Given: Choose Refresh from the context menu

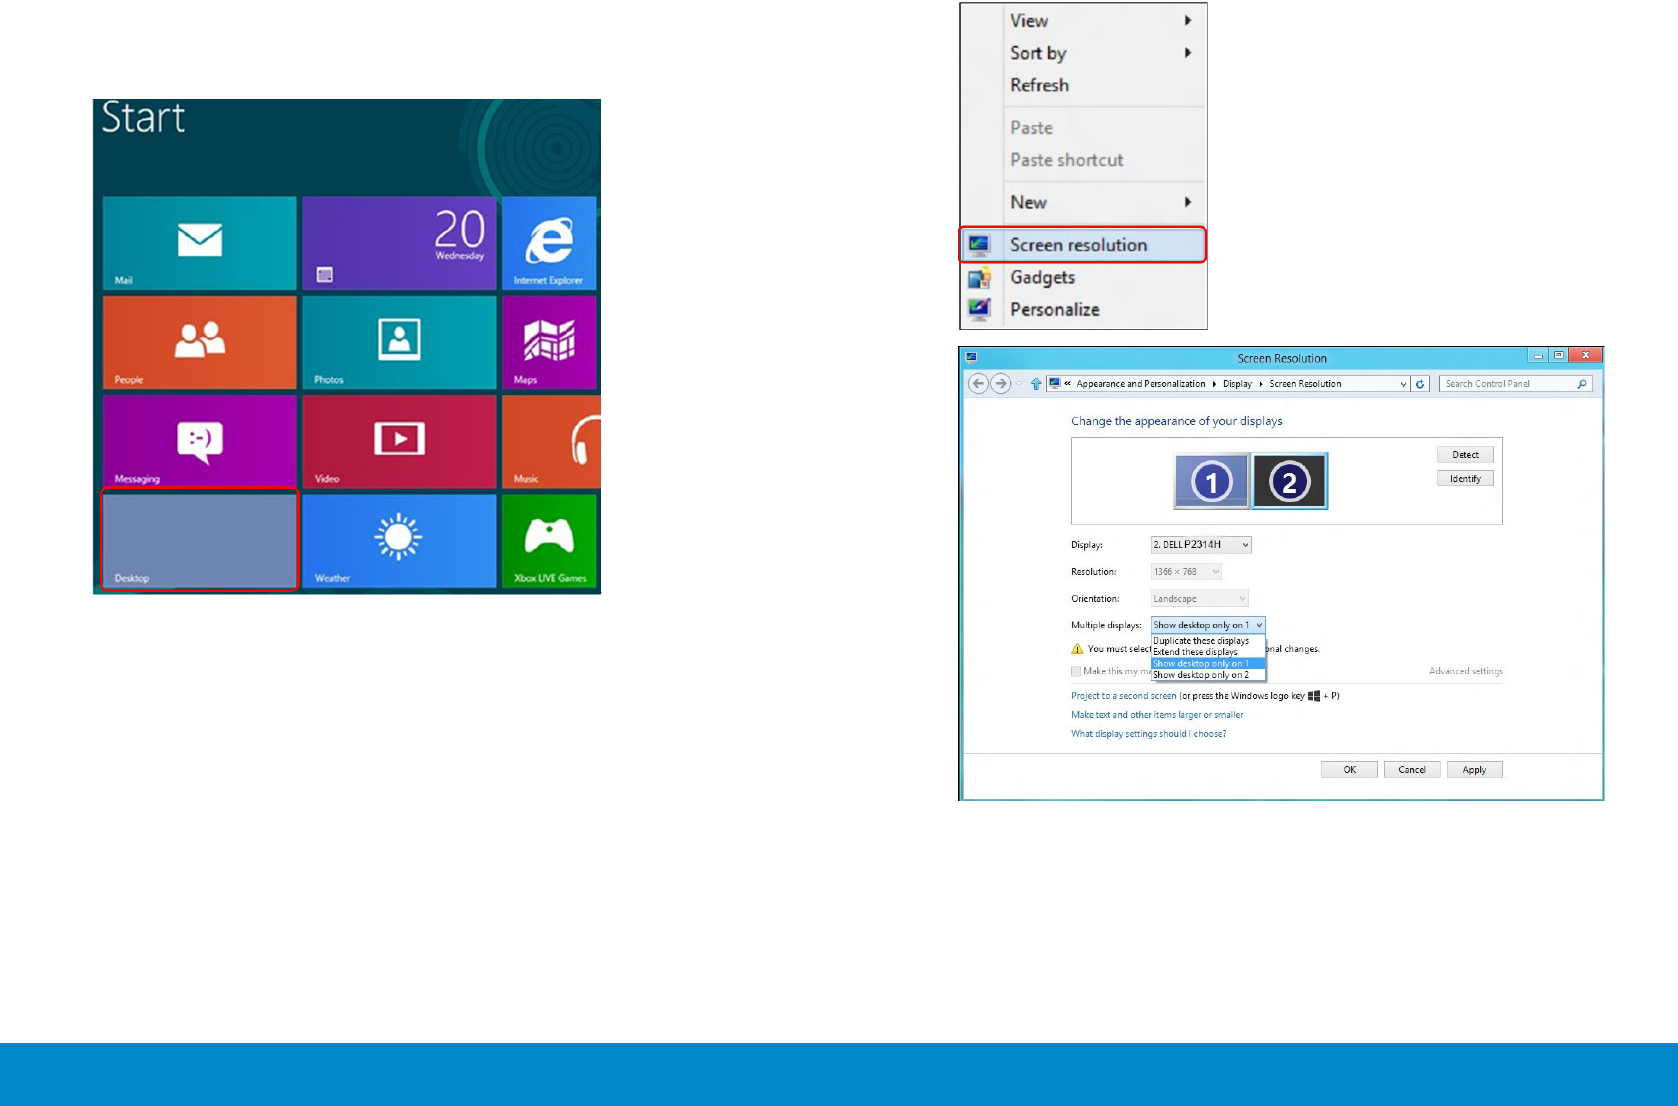Looking at the screenshot, I should (x=1039, y=85).
